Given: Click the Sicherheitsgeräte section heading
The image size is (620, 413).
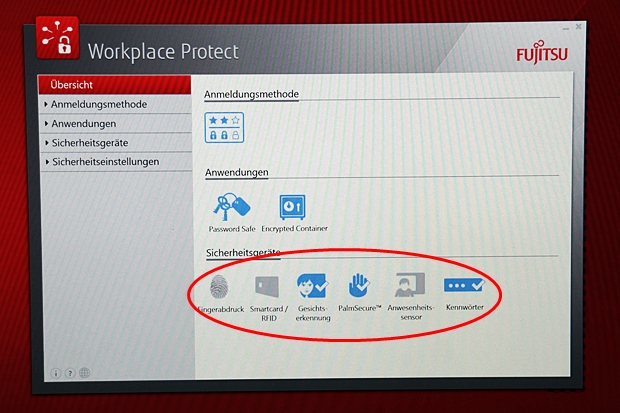Looking at the screenshot, I should (243, 253).
